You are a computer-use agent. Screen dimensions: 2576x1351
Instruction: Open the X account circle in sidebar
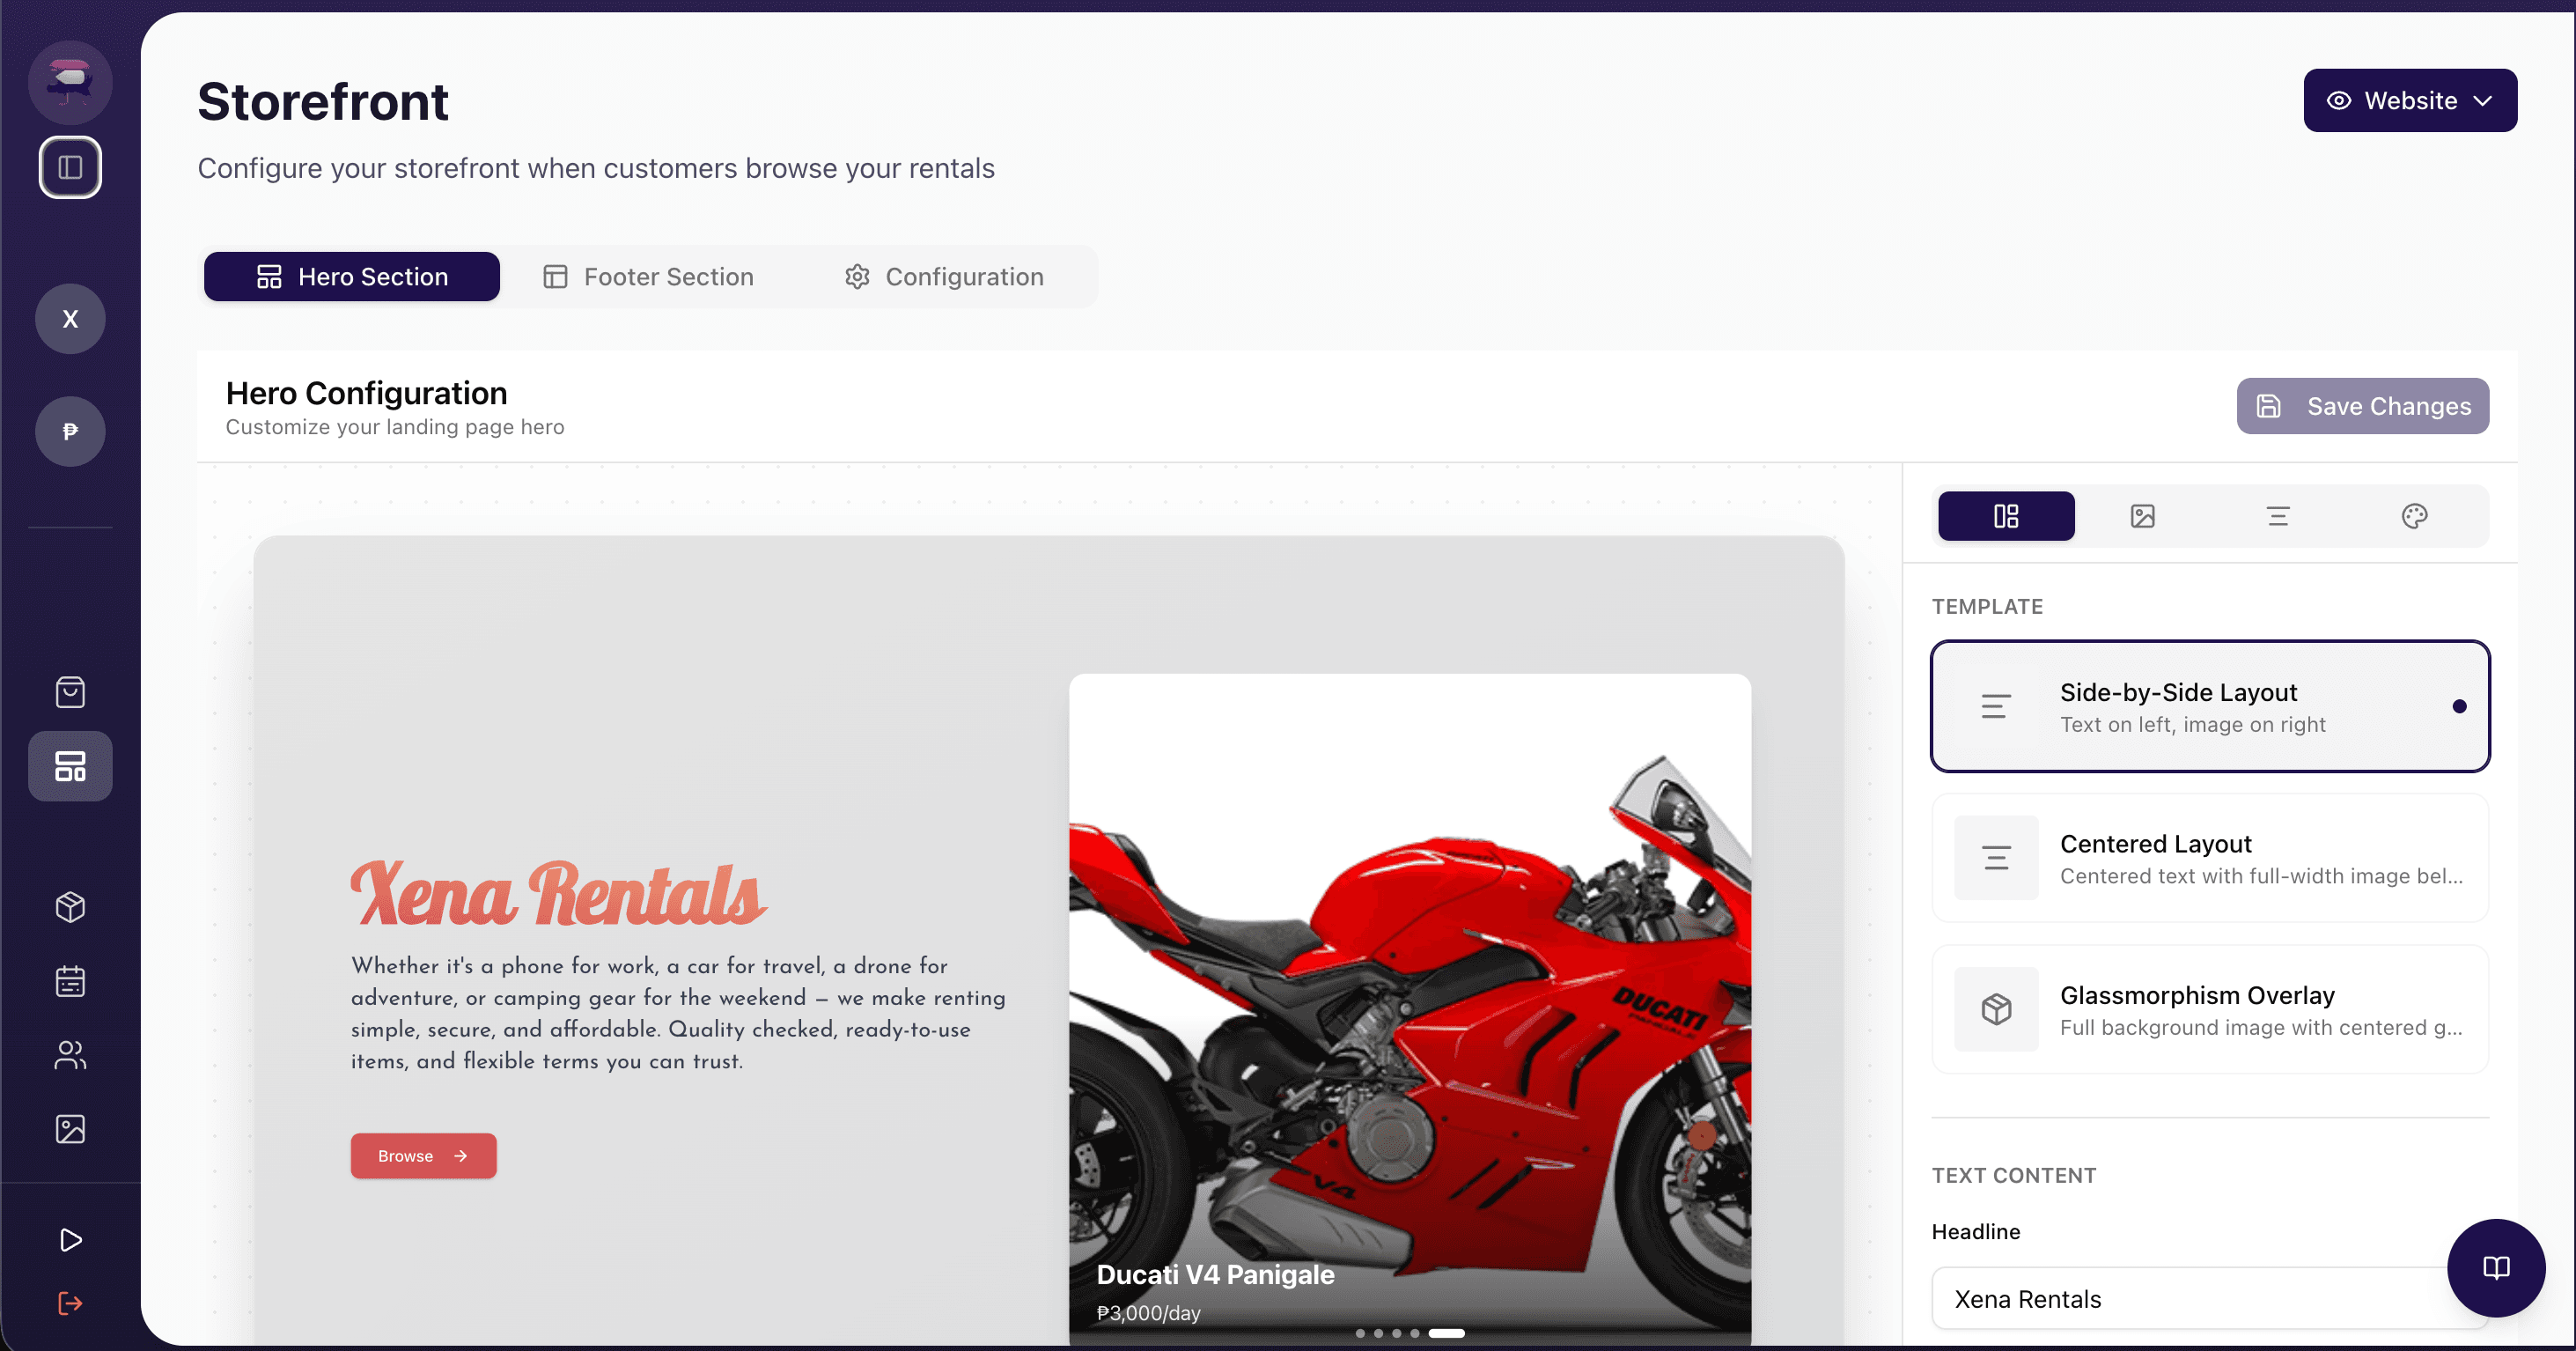pos(70,319)
